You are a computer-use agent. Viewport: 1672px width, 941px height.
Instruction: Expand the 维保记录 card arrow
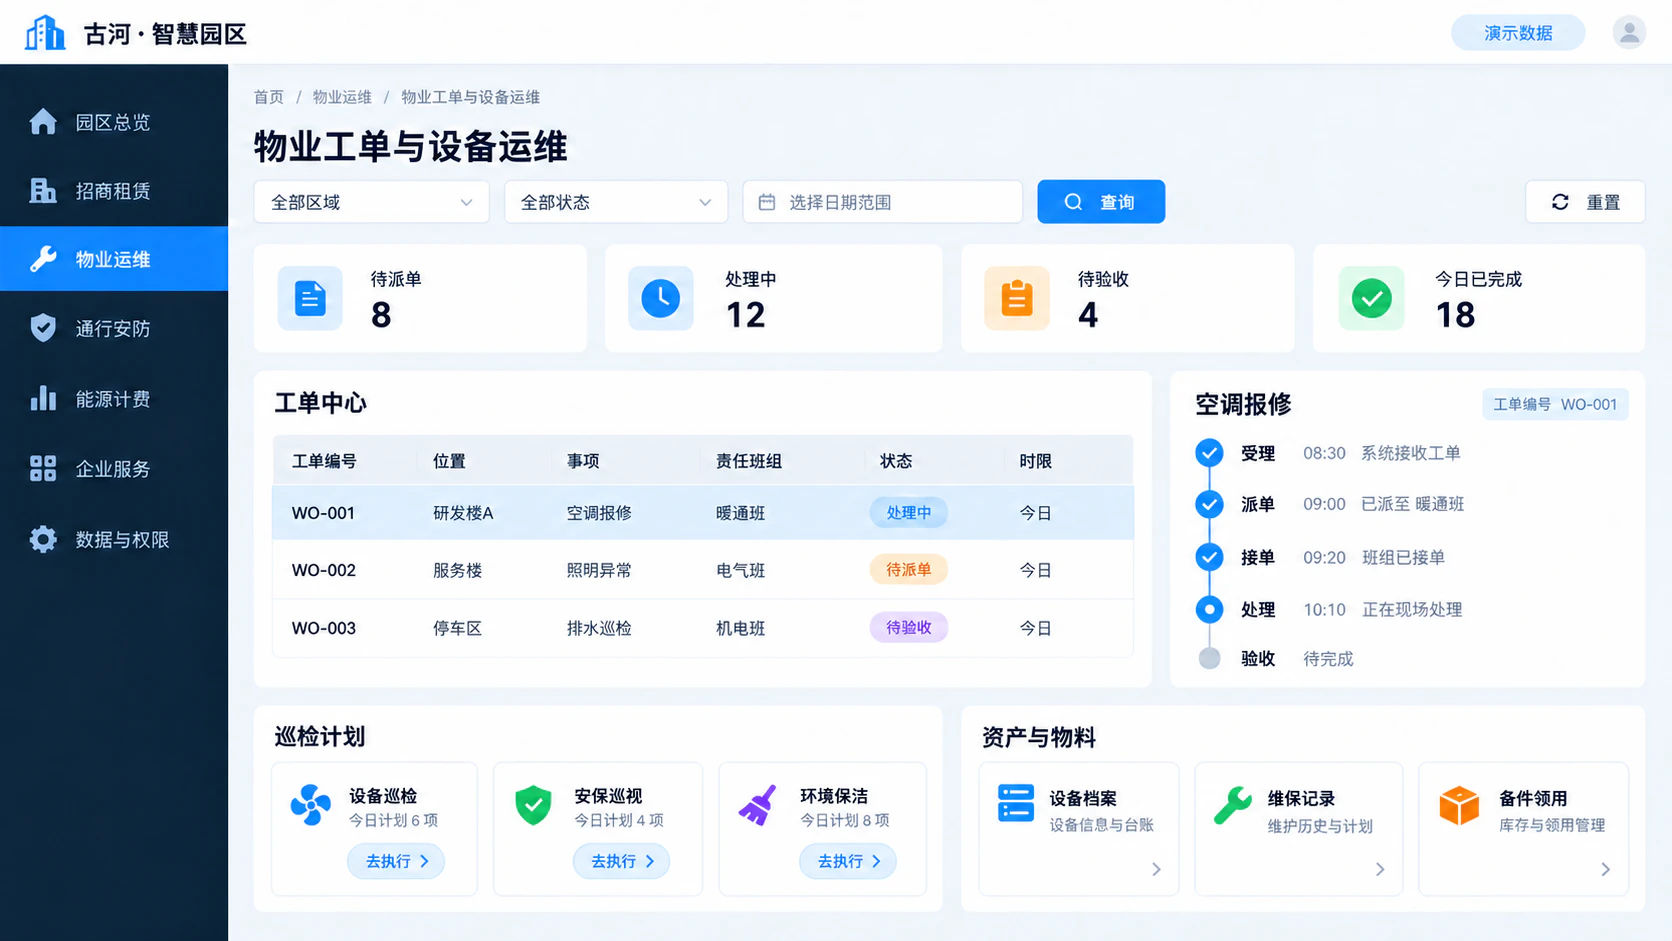1380,869
